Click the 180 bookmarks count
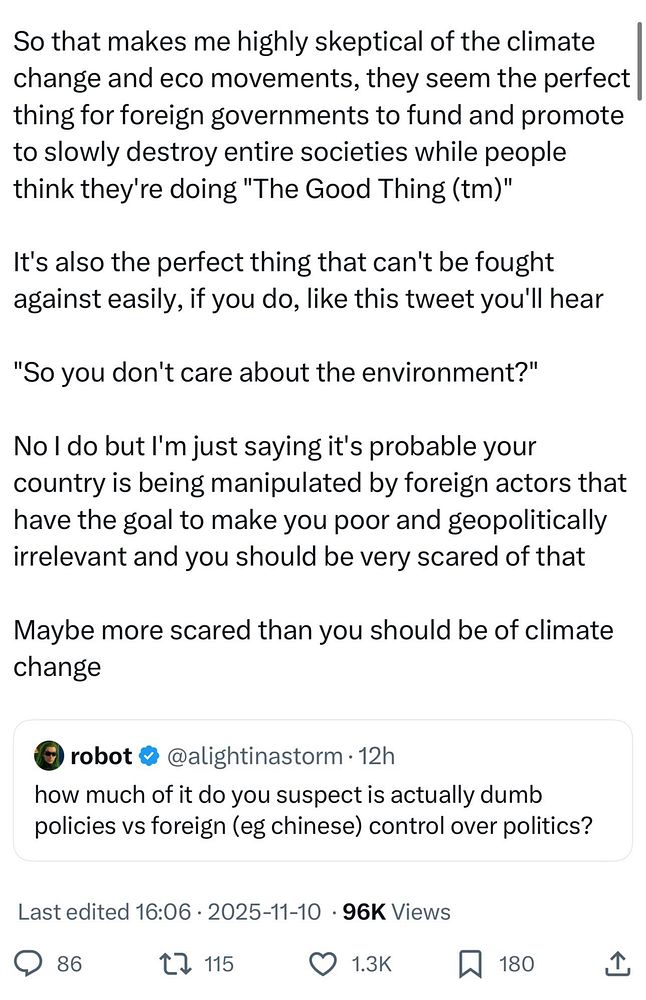The height and width of the screenshot is (1000, 646). [516, 964]
